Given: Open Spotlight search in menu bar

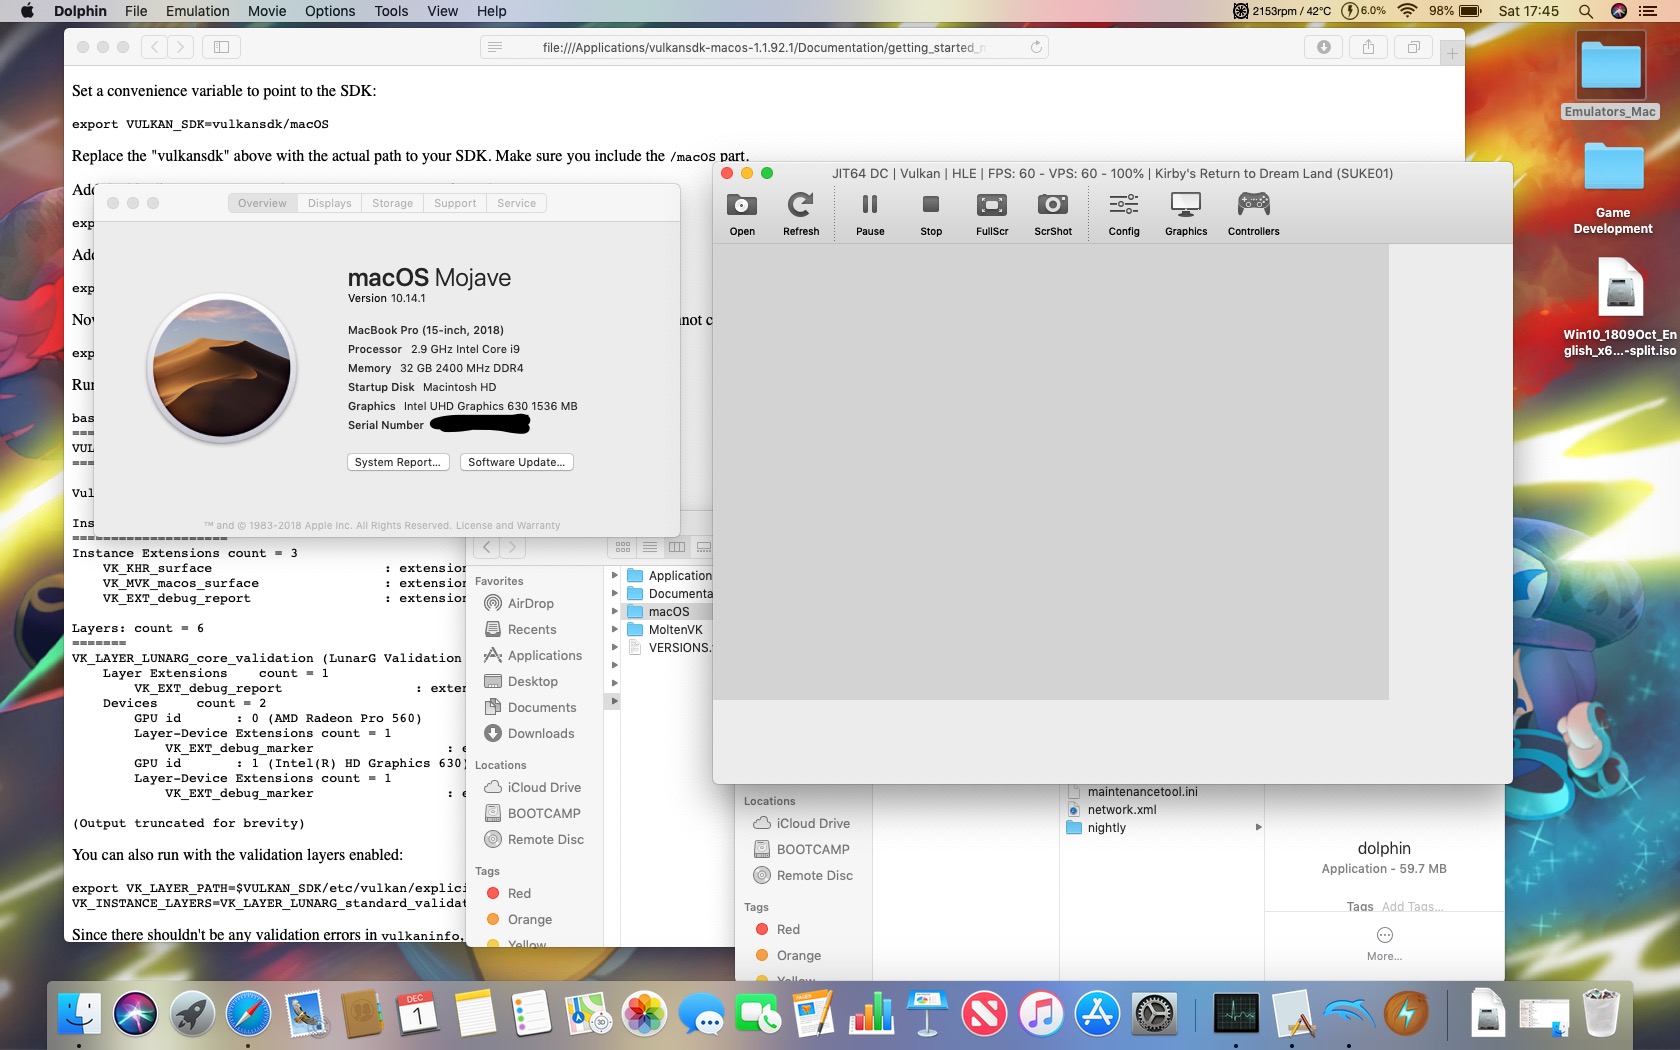Looking at the screenshot, I should click(1586, 11).
